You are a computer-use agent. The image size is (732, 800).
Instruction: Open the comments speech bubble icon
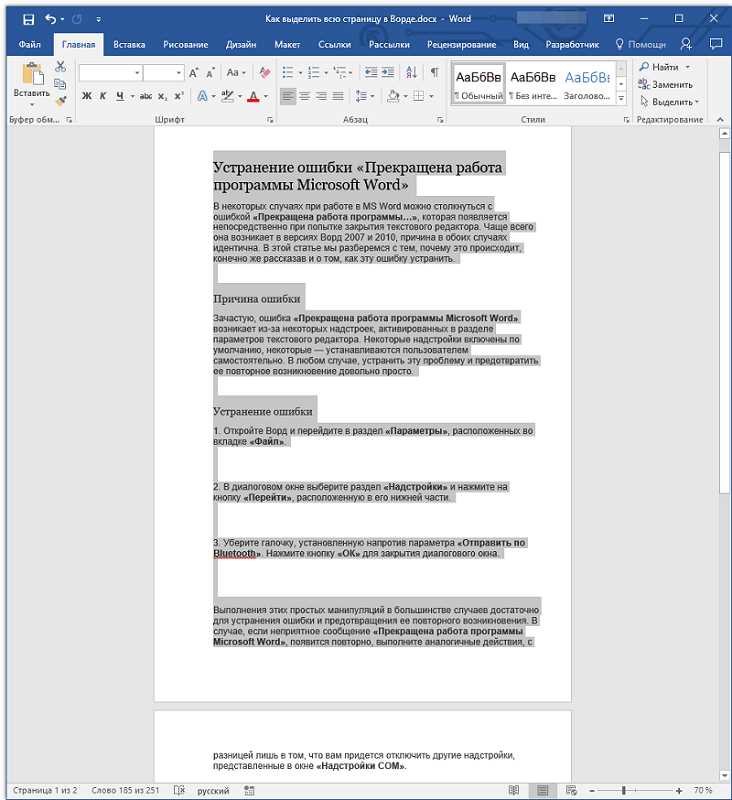click(x=716, y=44)
